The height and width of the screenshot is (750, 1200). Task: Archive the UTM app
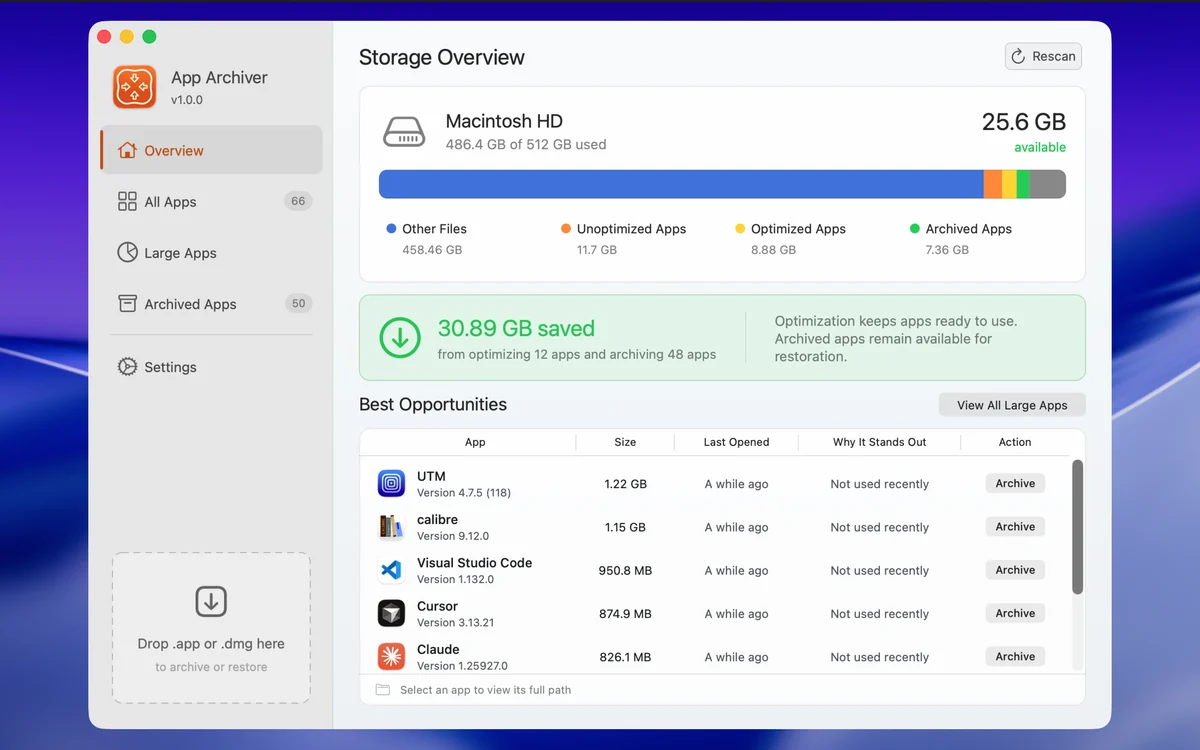click(1015, 483)
